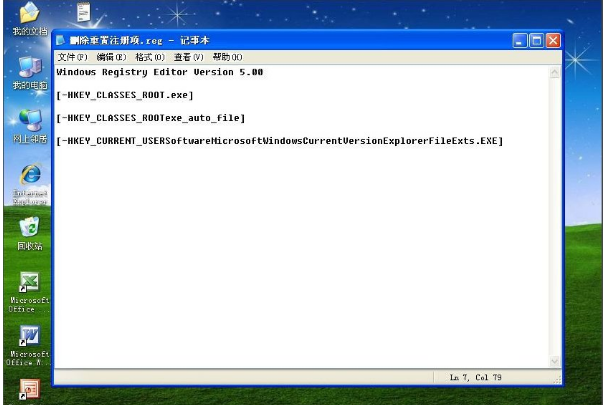Image resolution: width=604 pixels, height=405 pixels.
Task: Maximize the Notepad window
Action: [536, 41]
